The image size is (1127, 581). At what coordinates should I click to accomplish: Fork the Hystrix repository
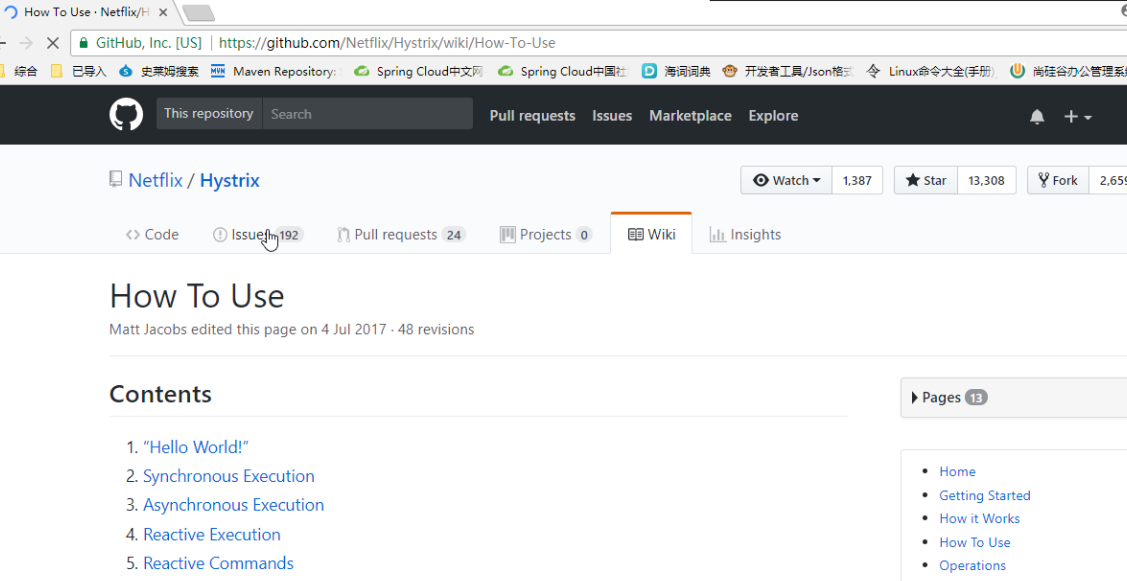click(x=1058, y=180)
